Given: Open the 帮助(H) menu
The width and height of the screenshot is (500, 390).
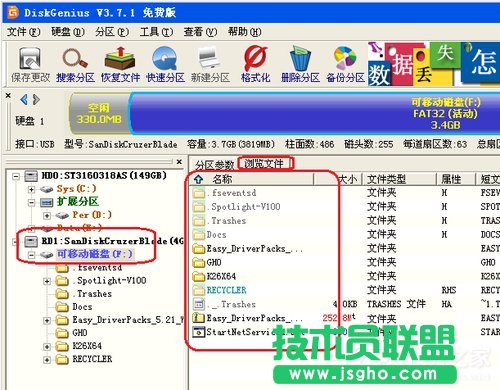Looking at the screenshot, I should pyautogui.click(x=244, y=32).
